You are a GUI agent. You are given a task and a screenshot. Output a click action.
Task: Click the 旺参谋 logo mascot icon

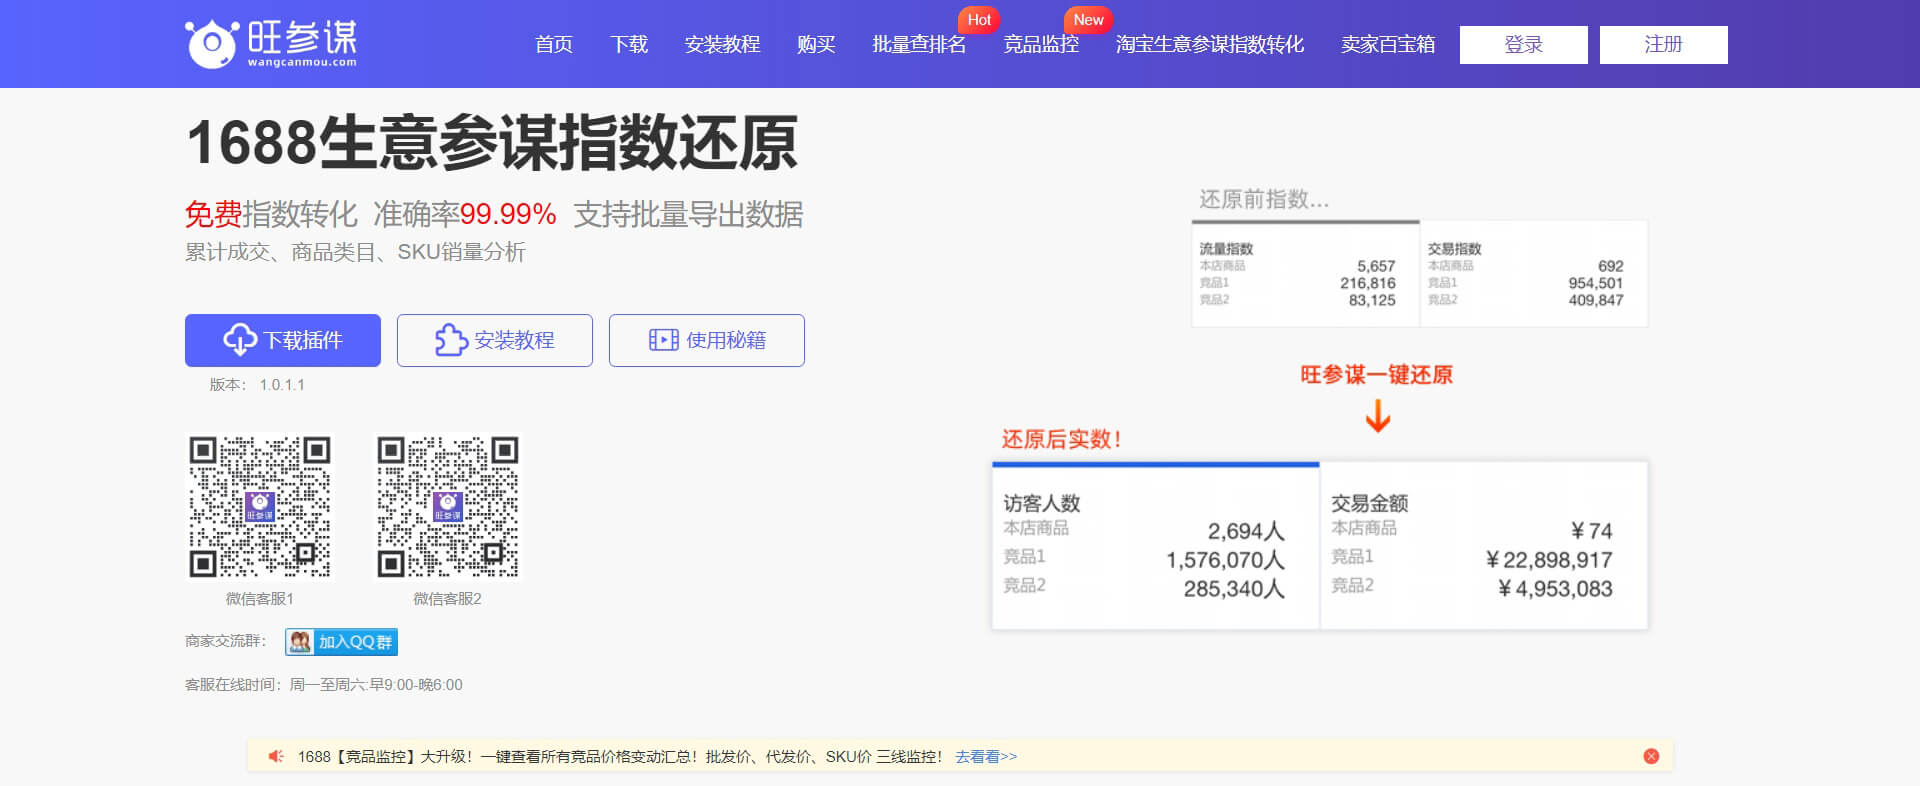(211, 43)
